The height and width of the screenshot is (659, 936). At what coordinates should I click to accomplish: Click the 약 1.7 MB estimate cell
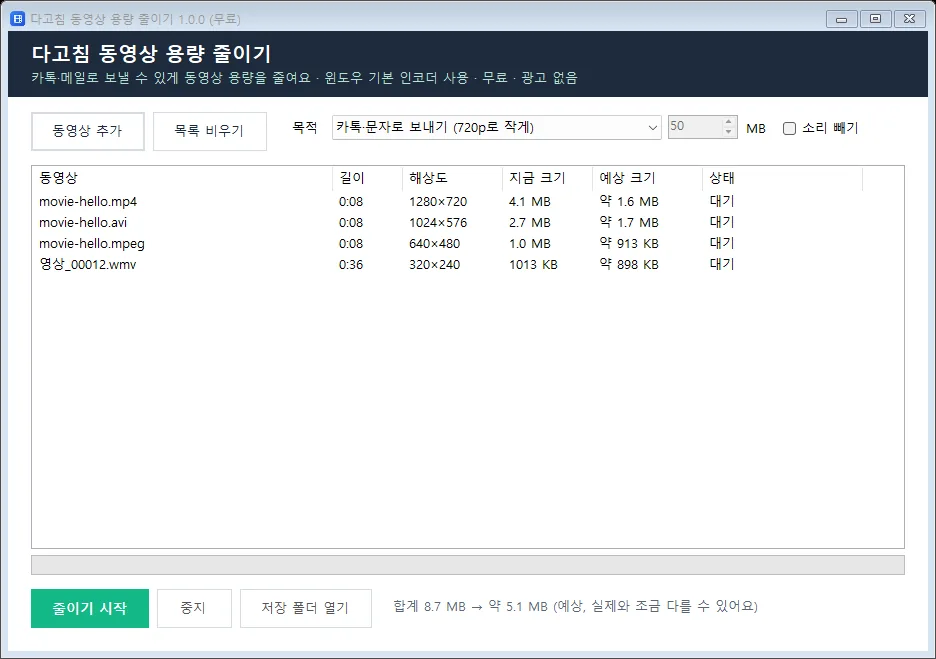pos(629,223)
